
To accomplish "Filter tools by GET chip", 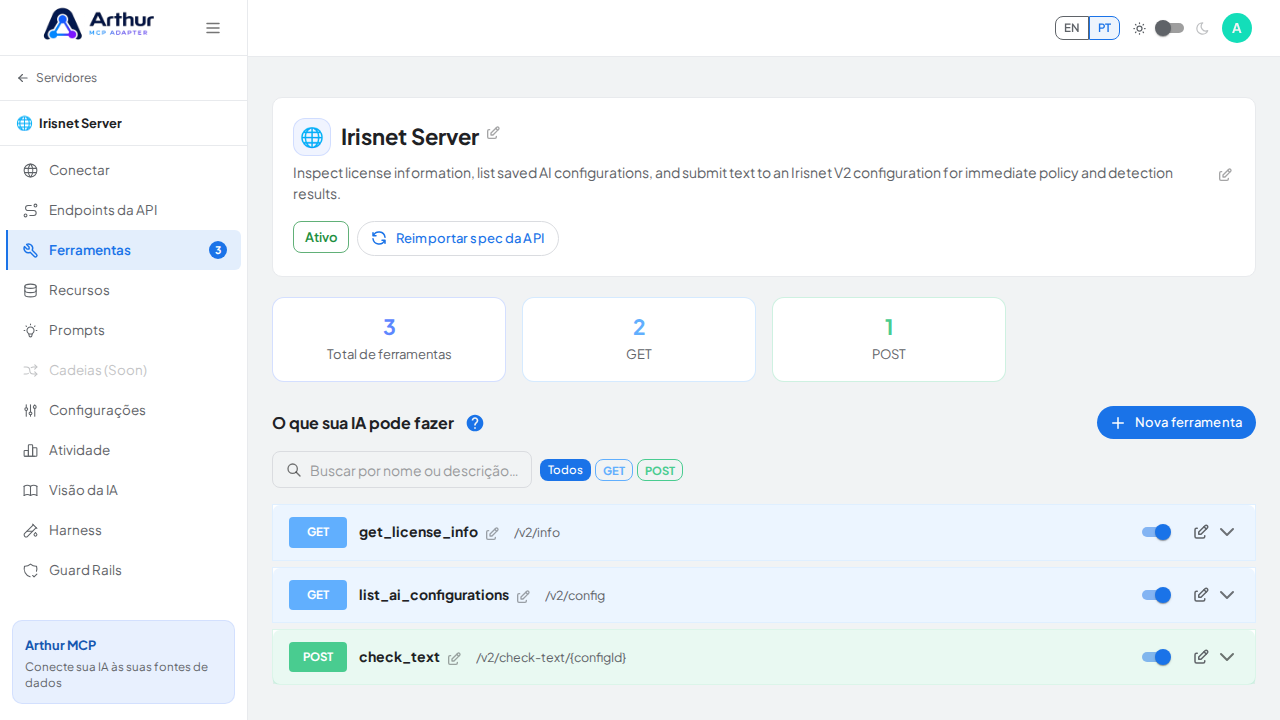I will pos(614,470).
